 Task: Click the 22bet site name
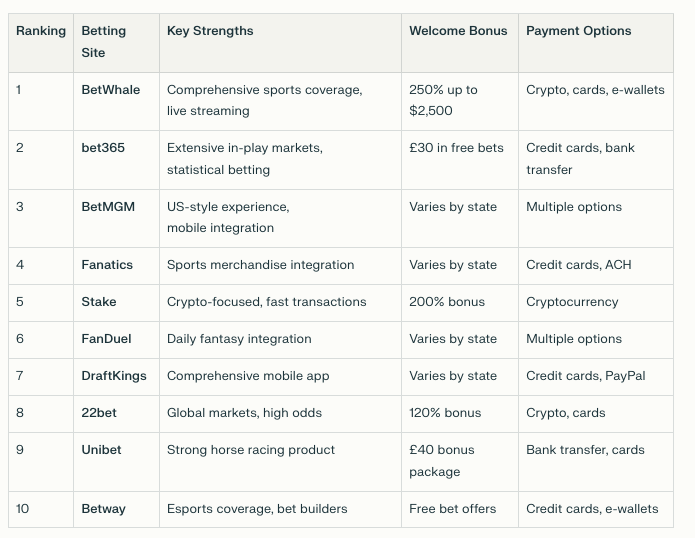99,413
